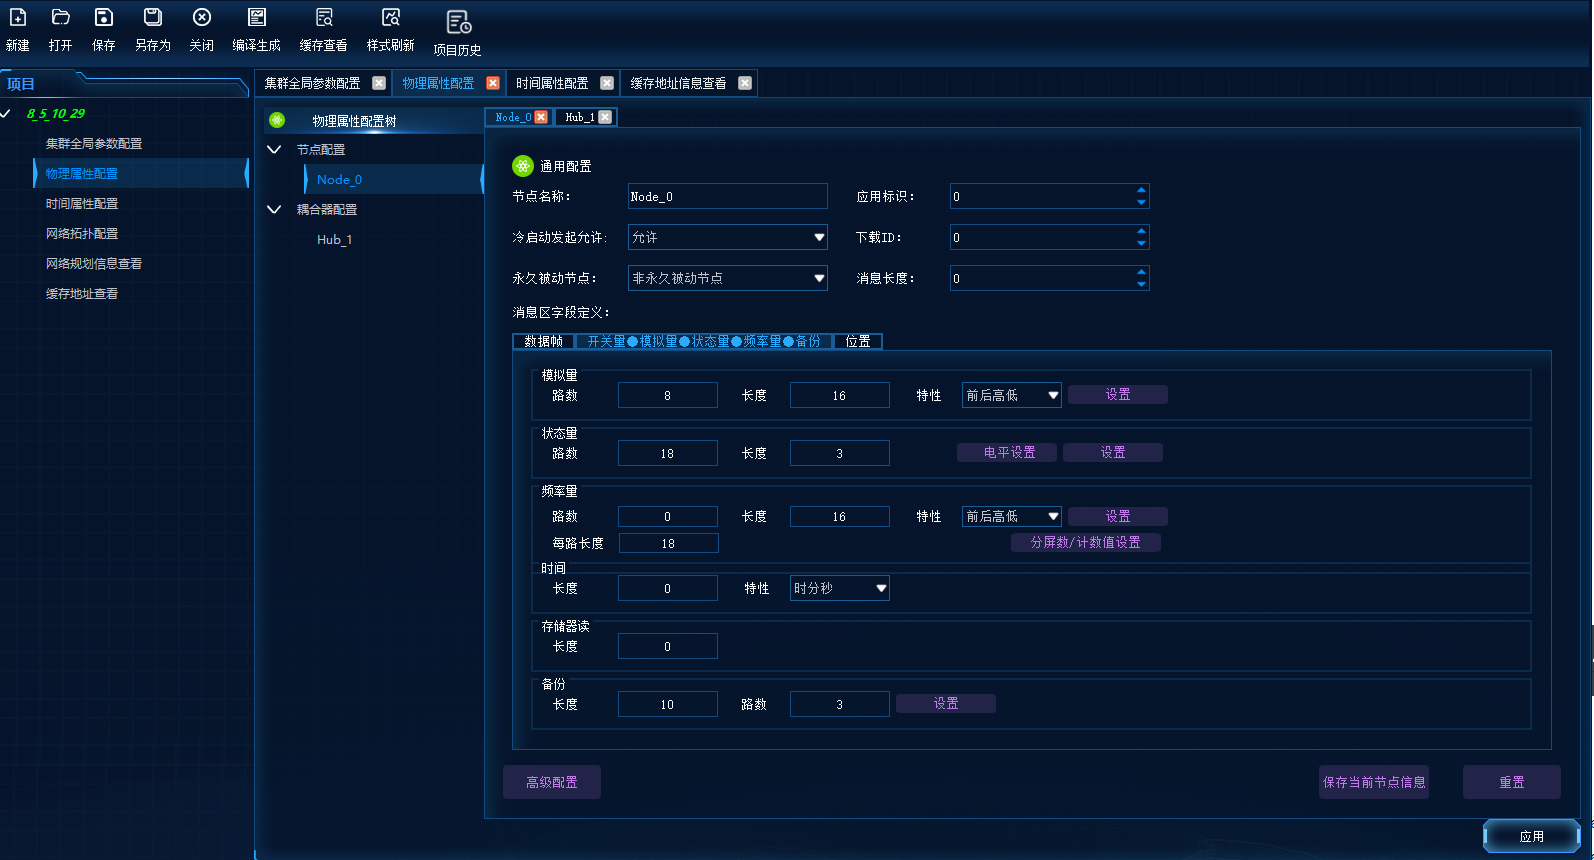Image resolution: width=1594 pixels, height=860 pixels.
Task: Close the 集群全局参数配置 tab
Action: coord(379,83)
